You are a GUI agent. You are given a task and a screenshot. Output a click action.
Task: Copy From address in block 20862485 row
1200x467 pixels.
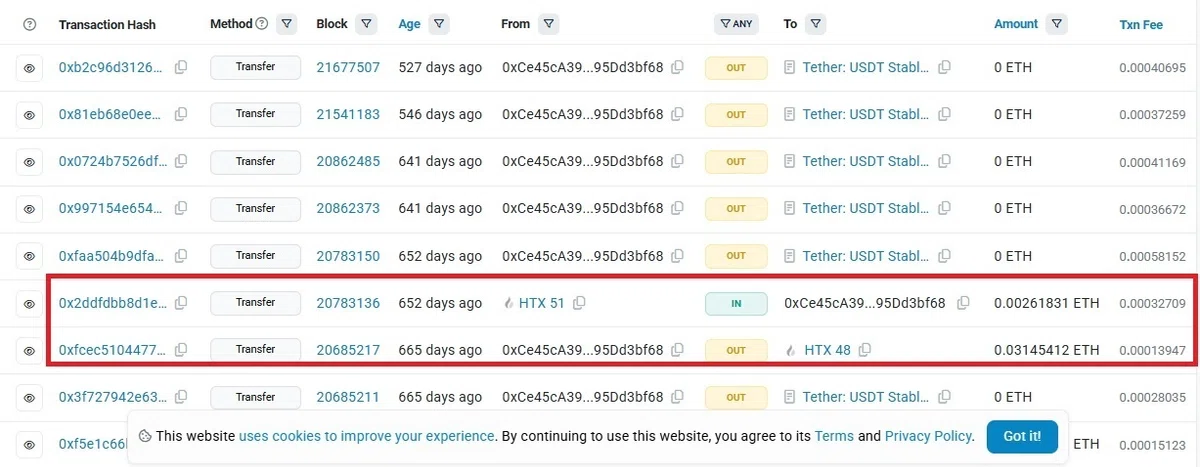[678, 161]
